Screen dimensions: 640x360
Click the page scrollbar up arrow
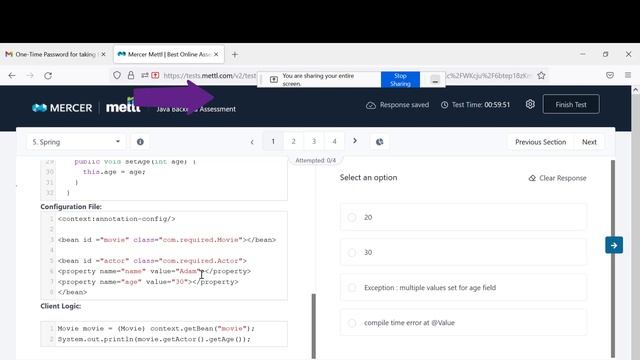(635, 91)
